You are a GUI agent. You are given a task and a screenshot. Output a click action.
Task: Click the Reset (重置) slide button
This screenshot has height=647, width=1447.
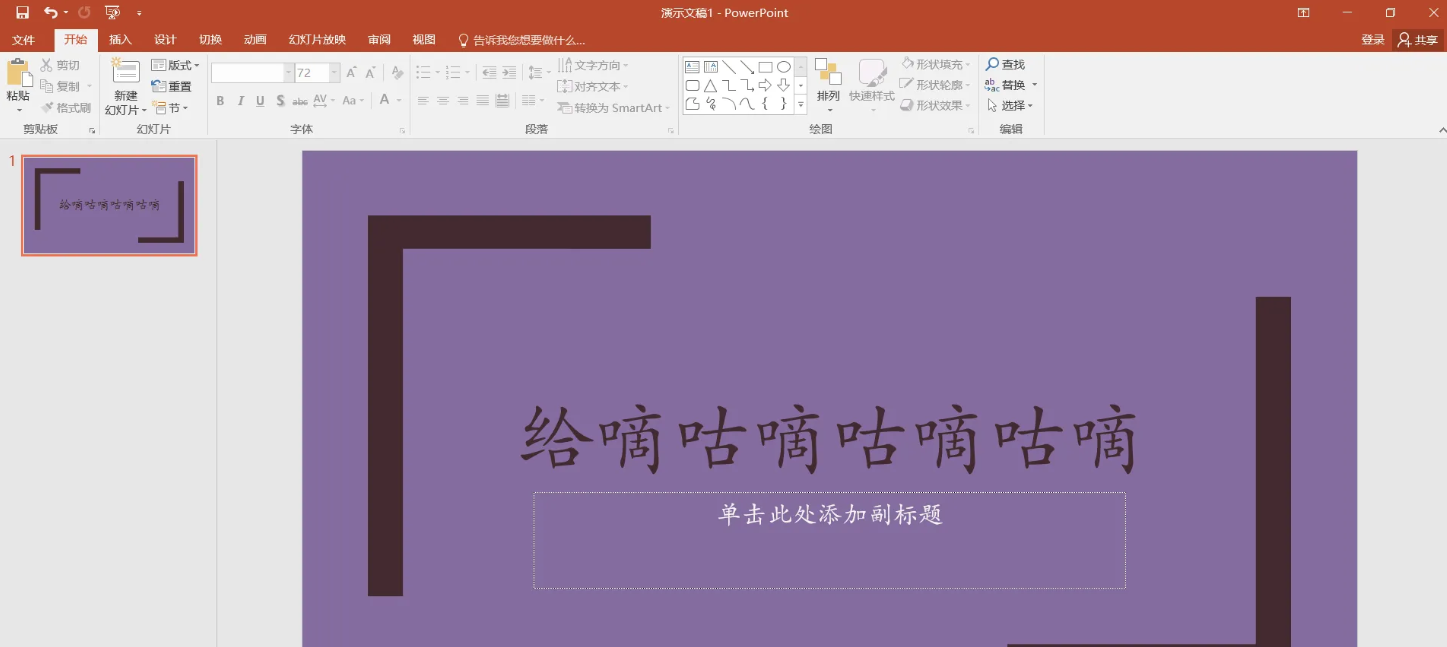(172, 87)
